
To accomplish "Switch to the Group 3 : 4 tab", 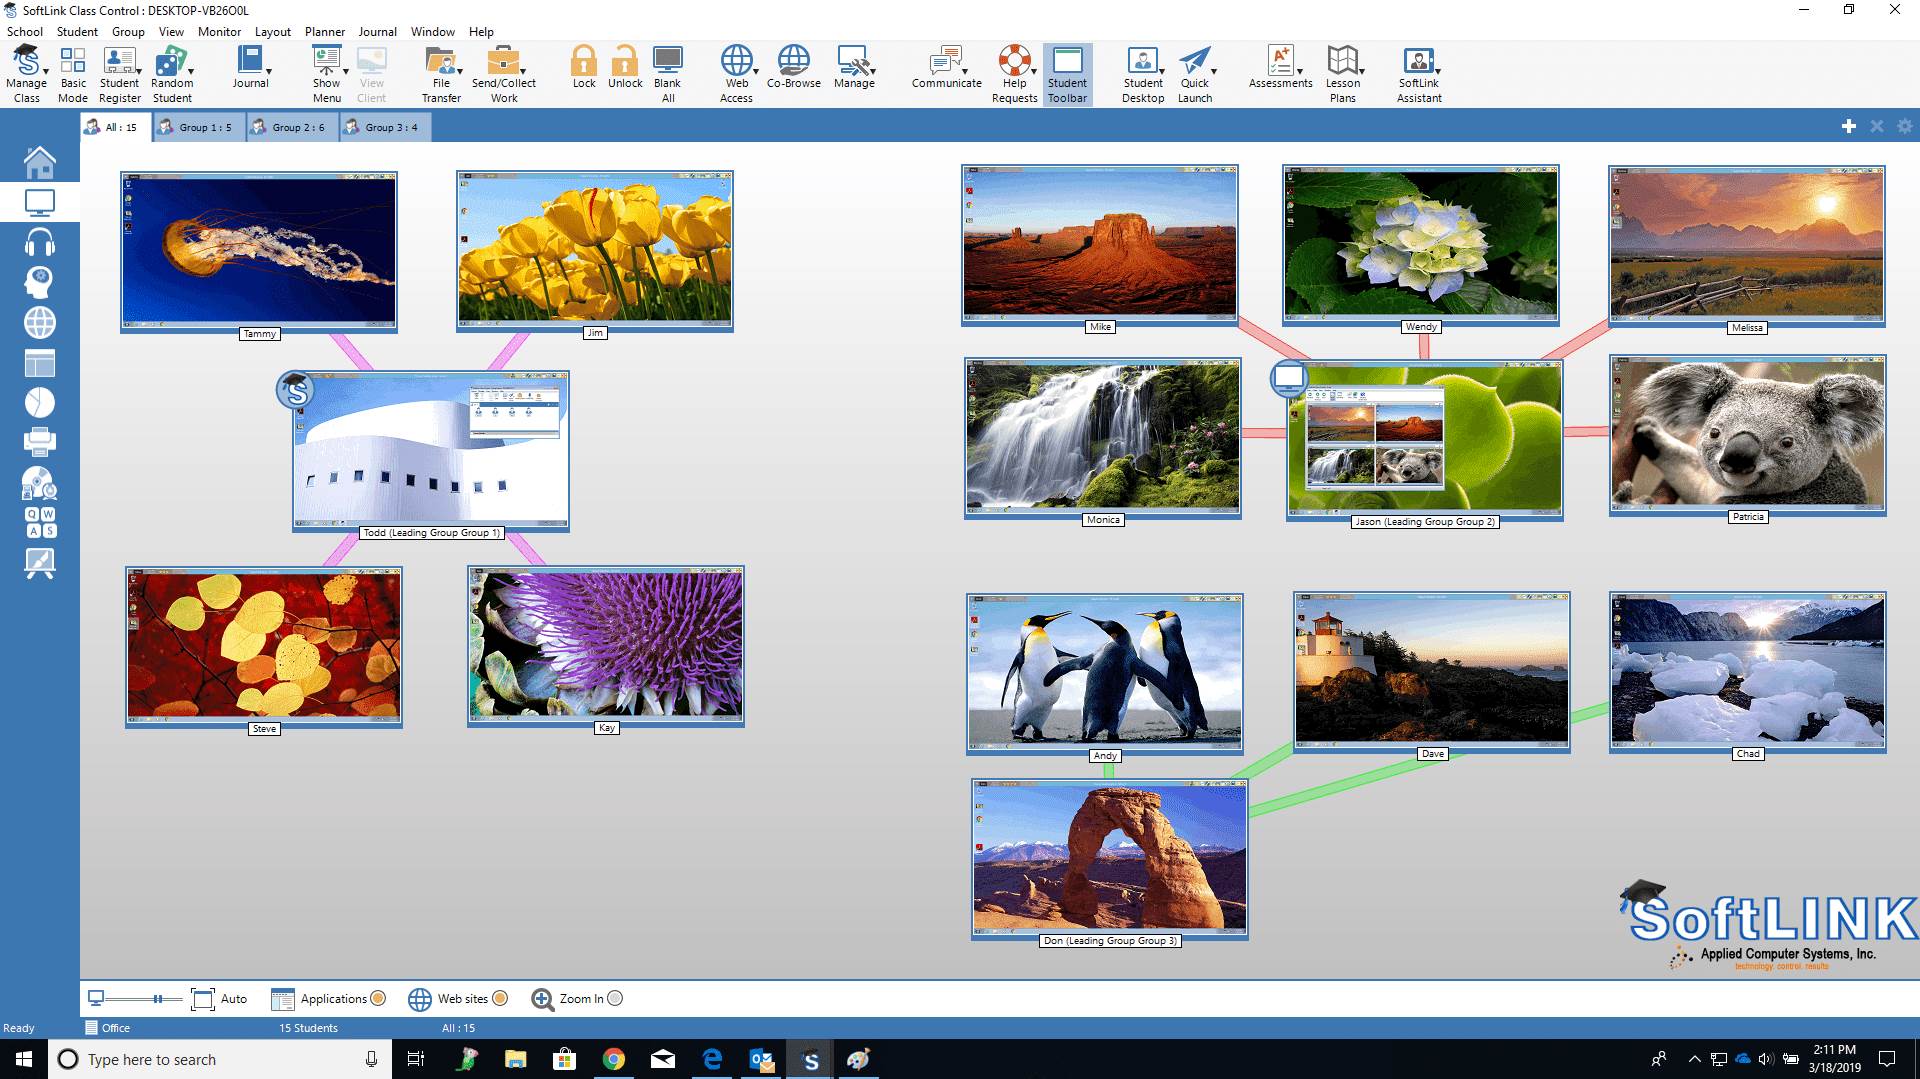I will [x=385, y=127].
